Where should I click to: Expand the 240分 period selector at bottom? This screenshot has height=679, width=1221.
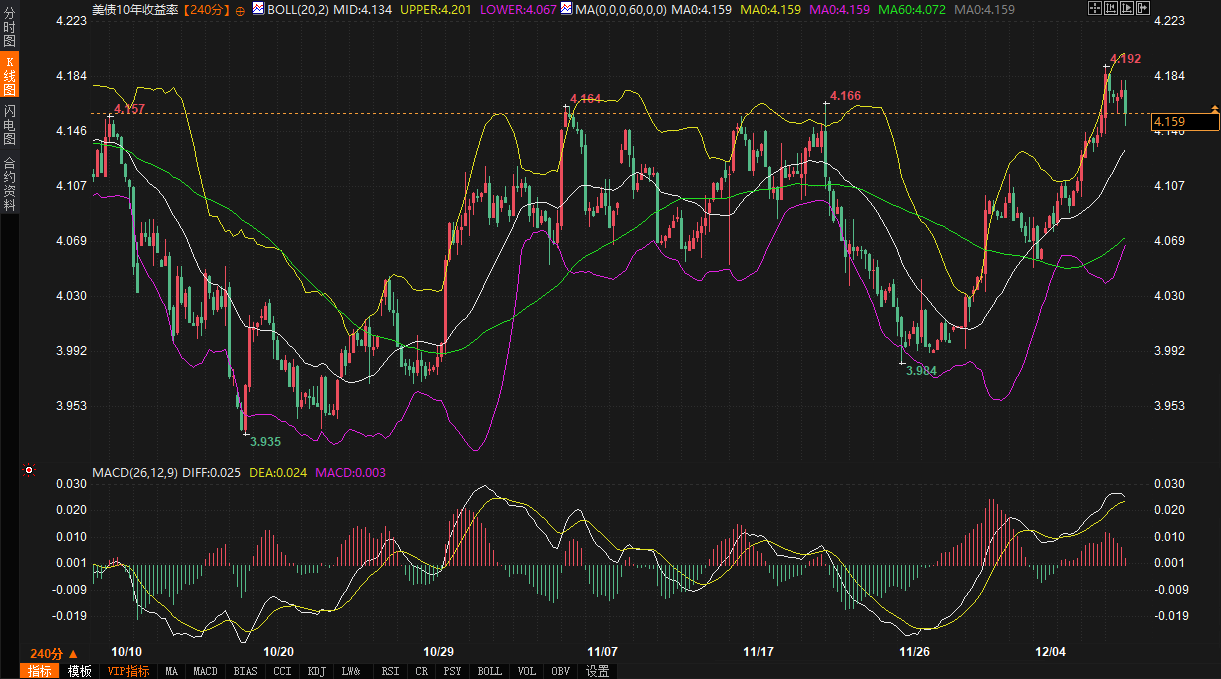pos(54,652)
